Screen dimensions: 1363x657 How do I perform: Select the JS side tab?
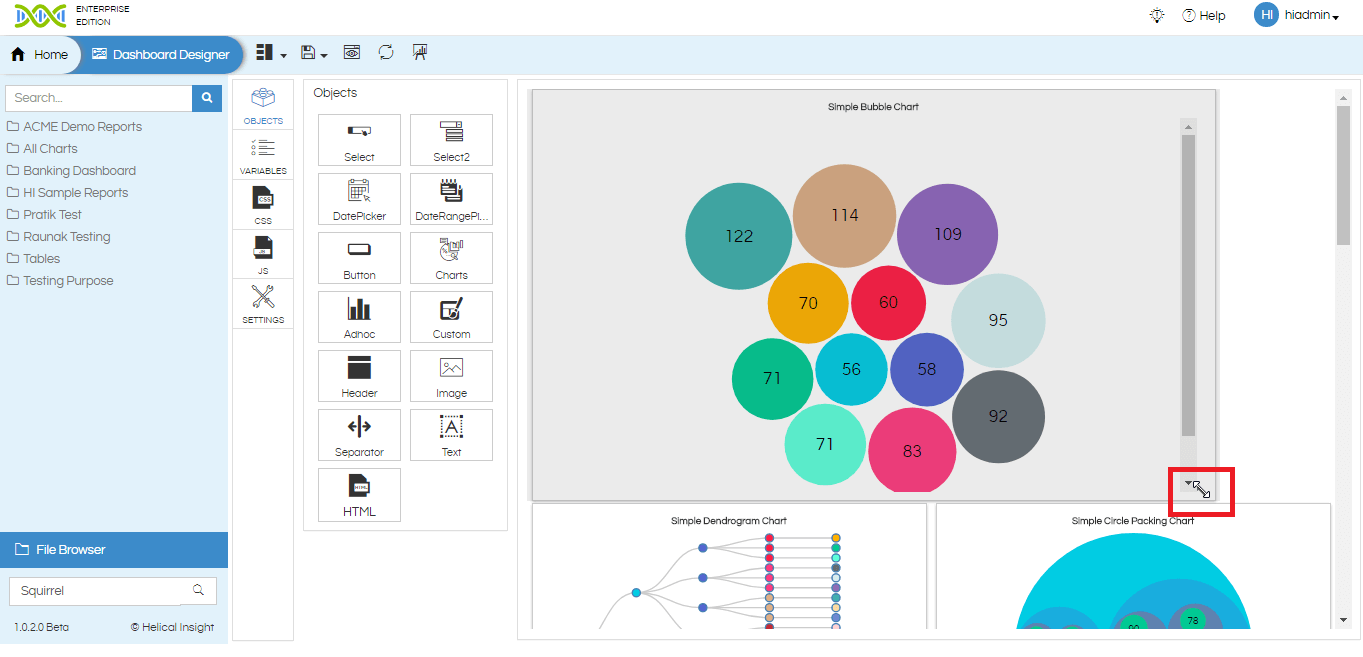[263, 254]
